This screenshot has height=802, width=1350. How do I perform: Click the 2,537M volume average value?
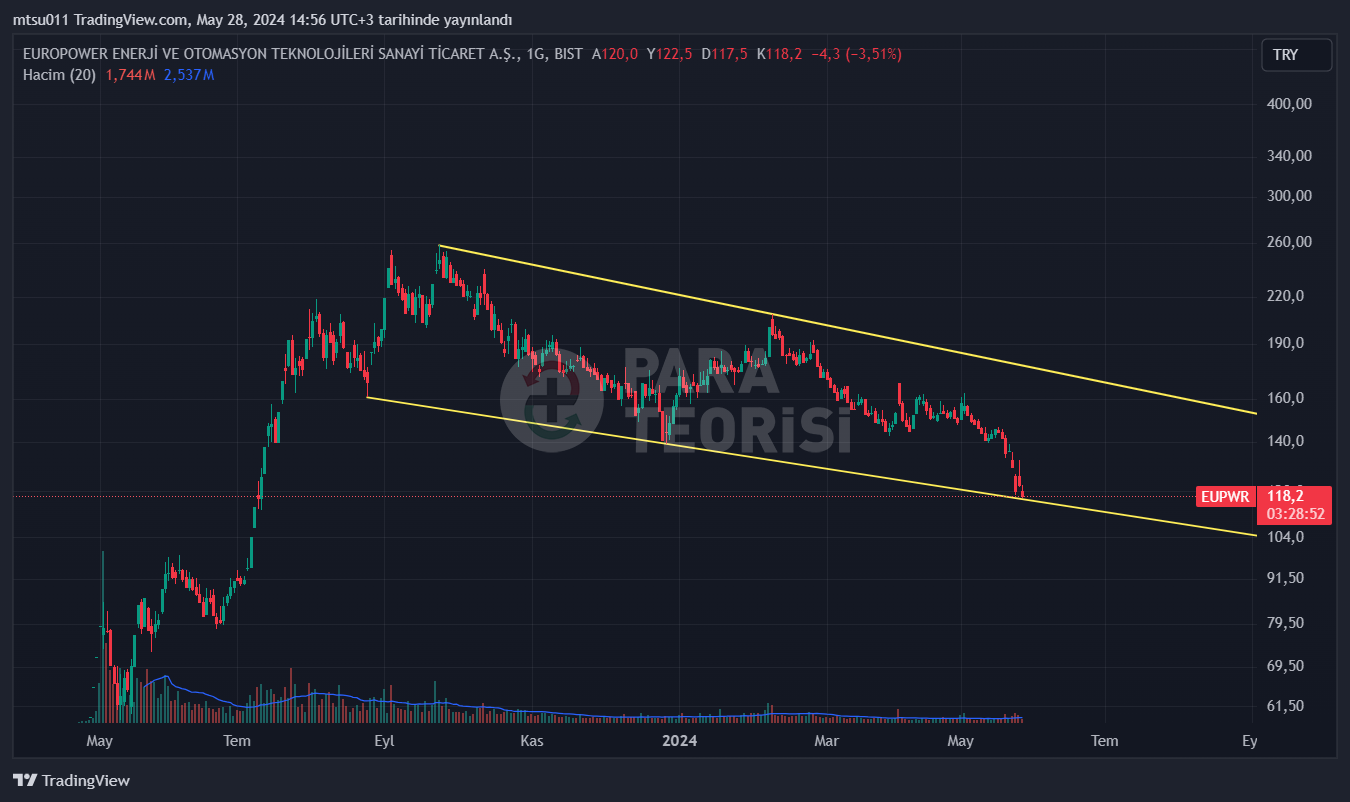click(189, 74)
